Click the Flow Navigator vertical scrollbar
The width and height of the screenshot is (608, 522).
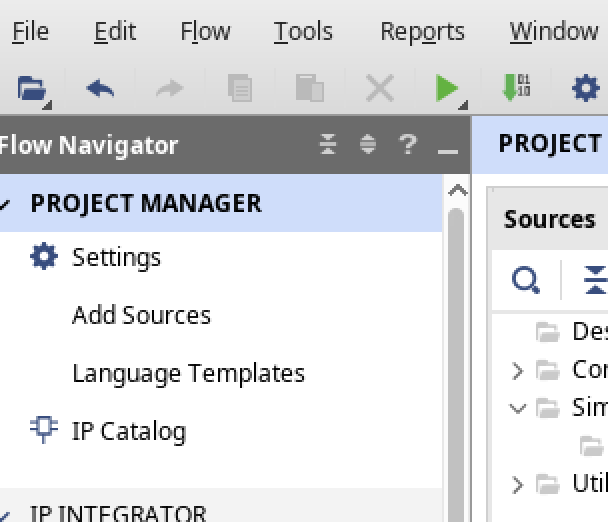pos(456,350)
